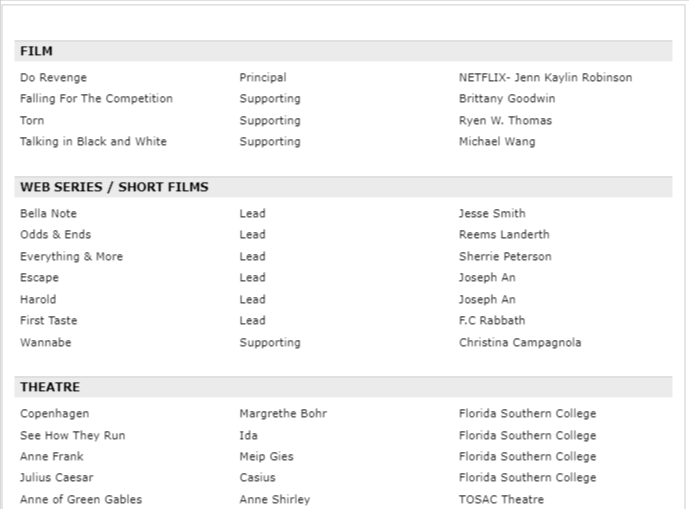Click the Meip Gies role text
689x509 pixels.
[266, 457]
